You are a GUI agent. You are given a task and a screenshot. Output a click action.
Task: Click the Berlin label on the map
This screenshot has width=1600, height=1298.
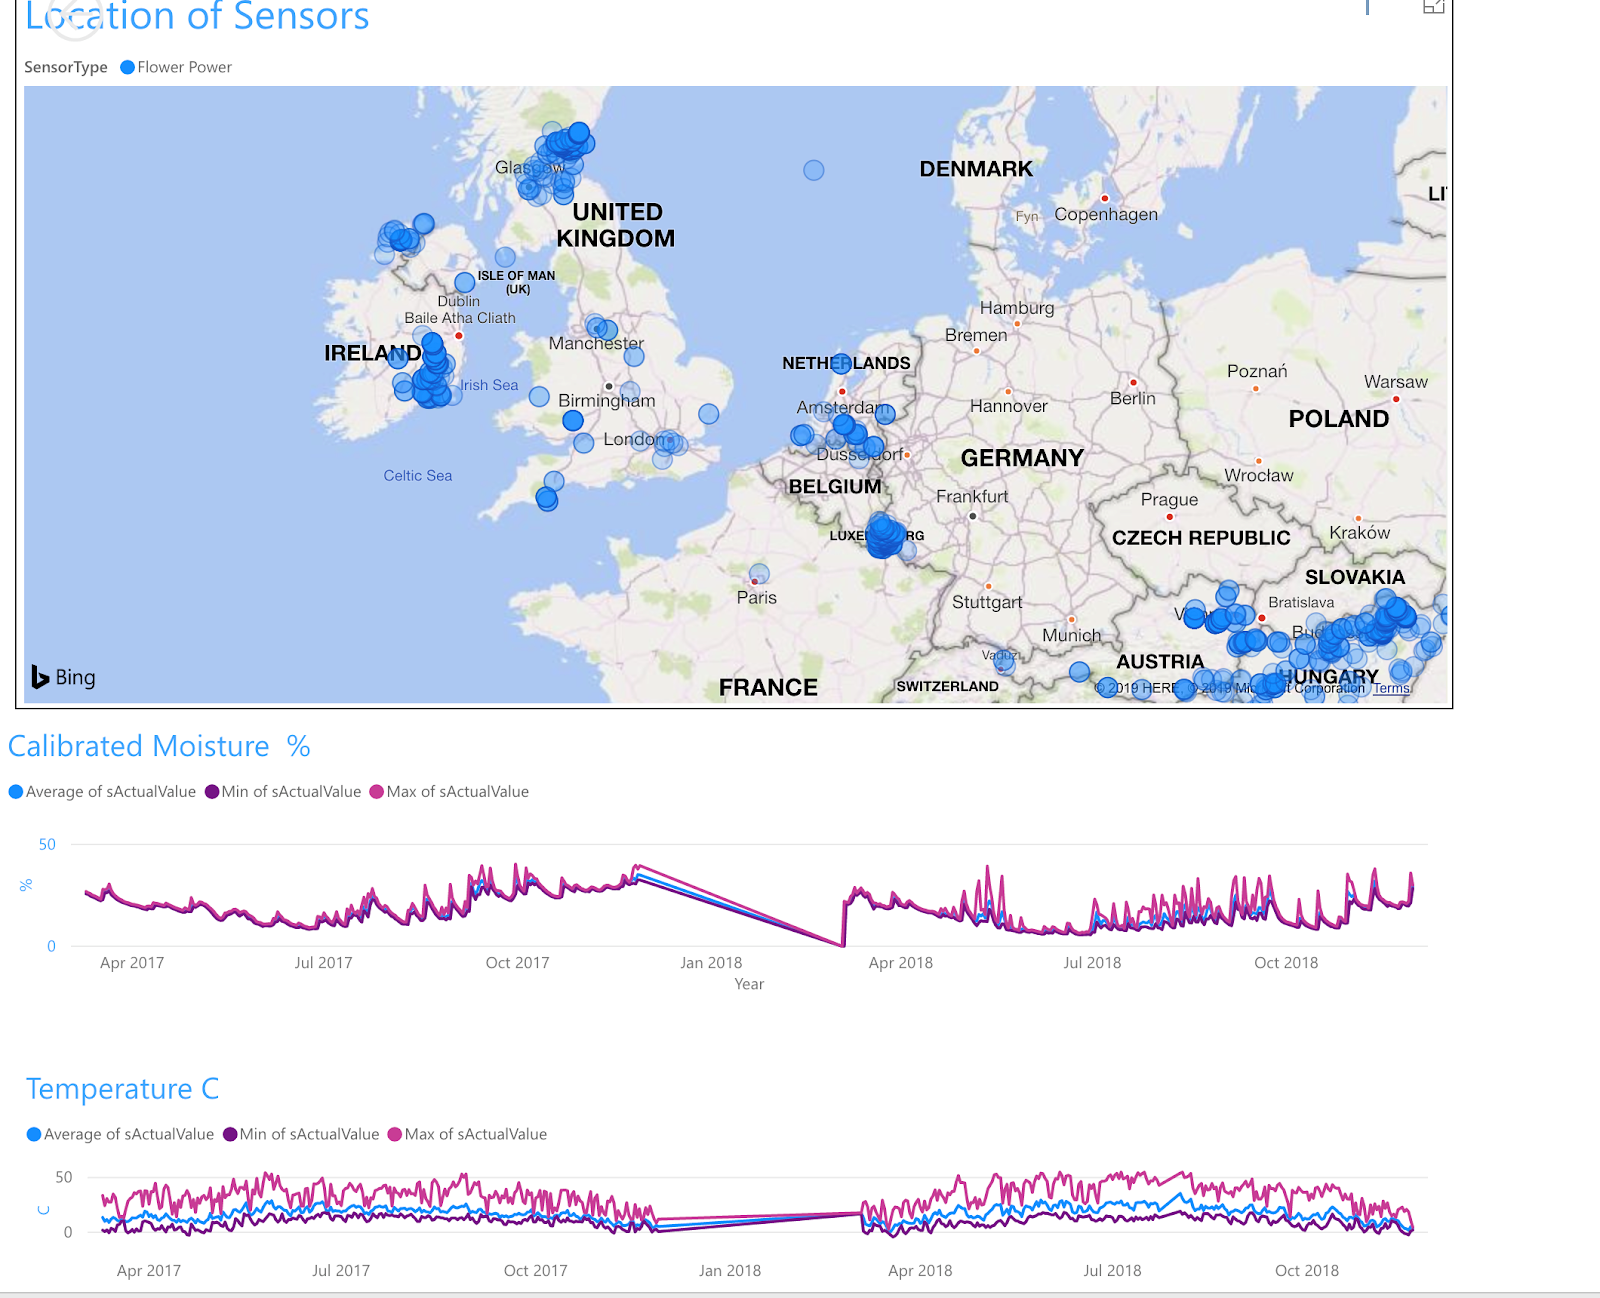point(1133,398)
